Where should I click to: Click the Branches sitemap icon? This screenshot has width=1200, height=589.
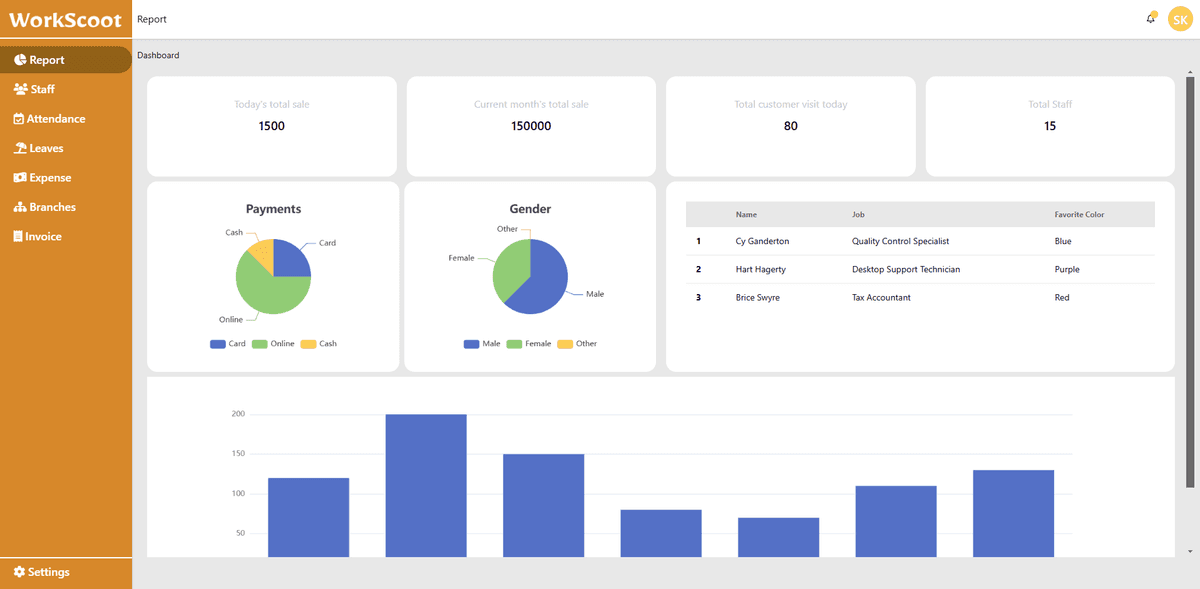pyautogui.click(x=21, y=207)
